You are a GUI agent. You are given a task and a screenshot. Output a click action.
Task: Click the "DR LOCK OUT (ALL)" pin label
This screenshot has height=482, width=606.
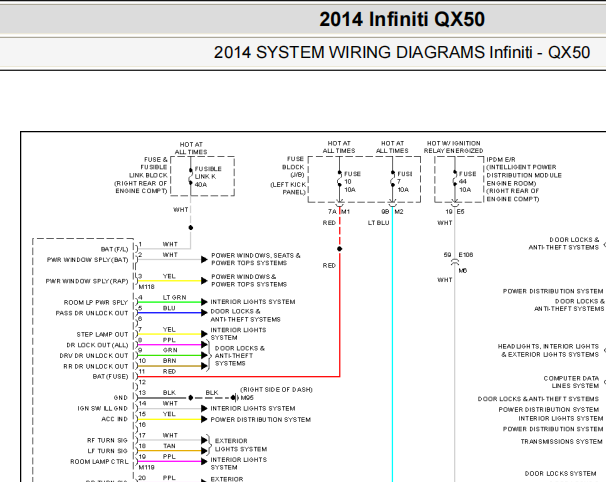(x=97, y=345)
